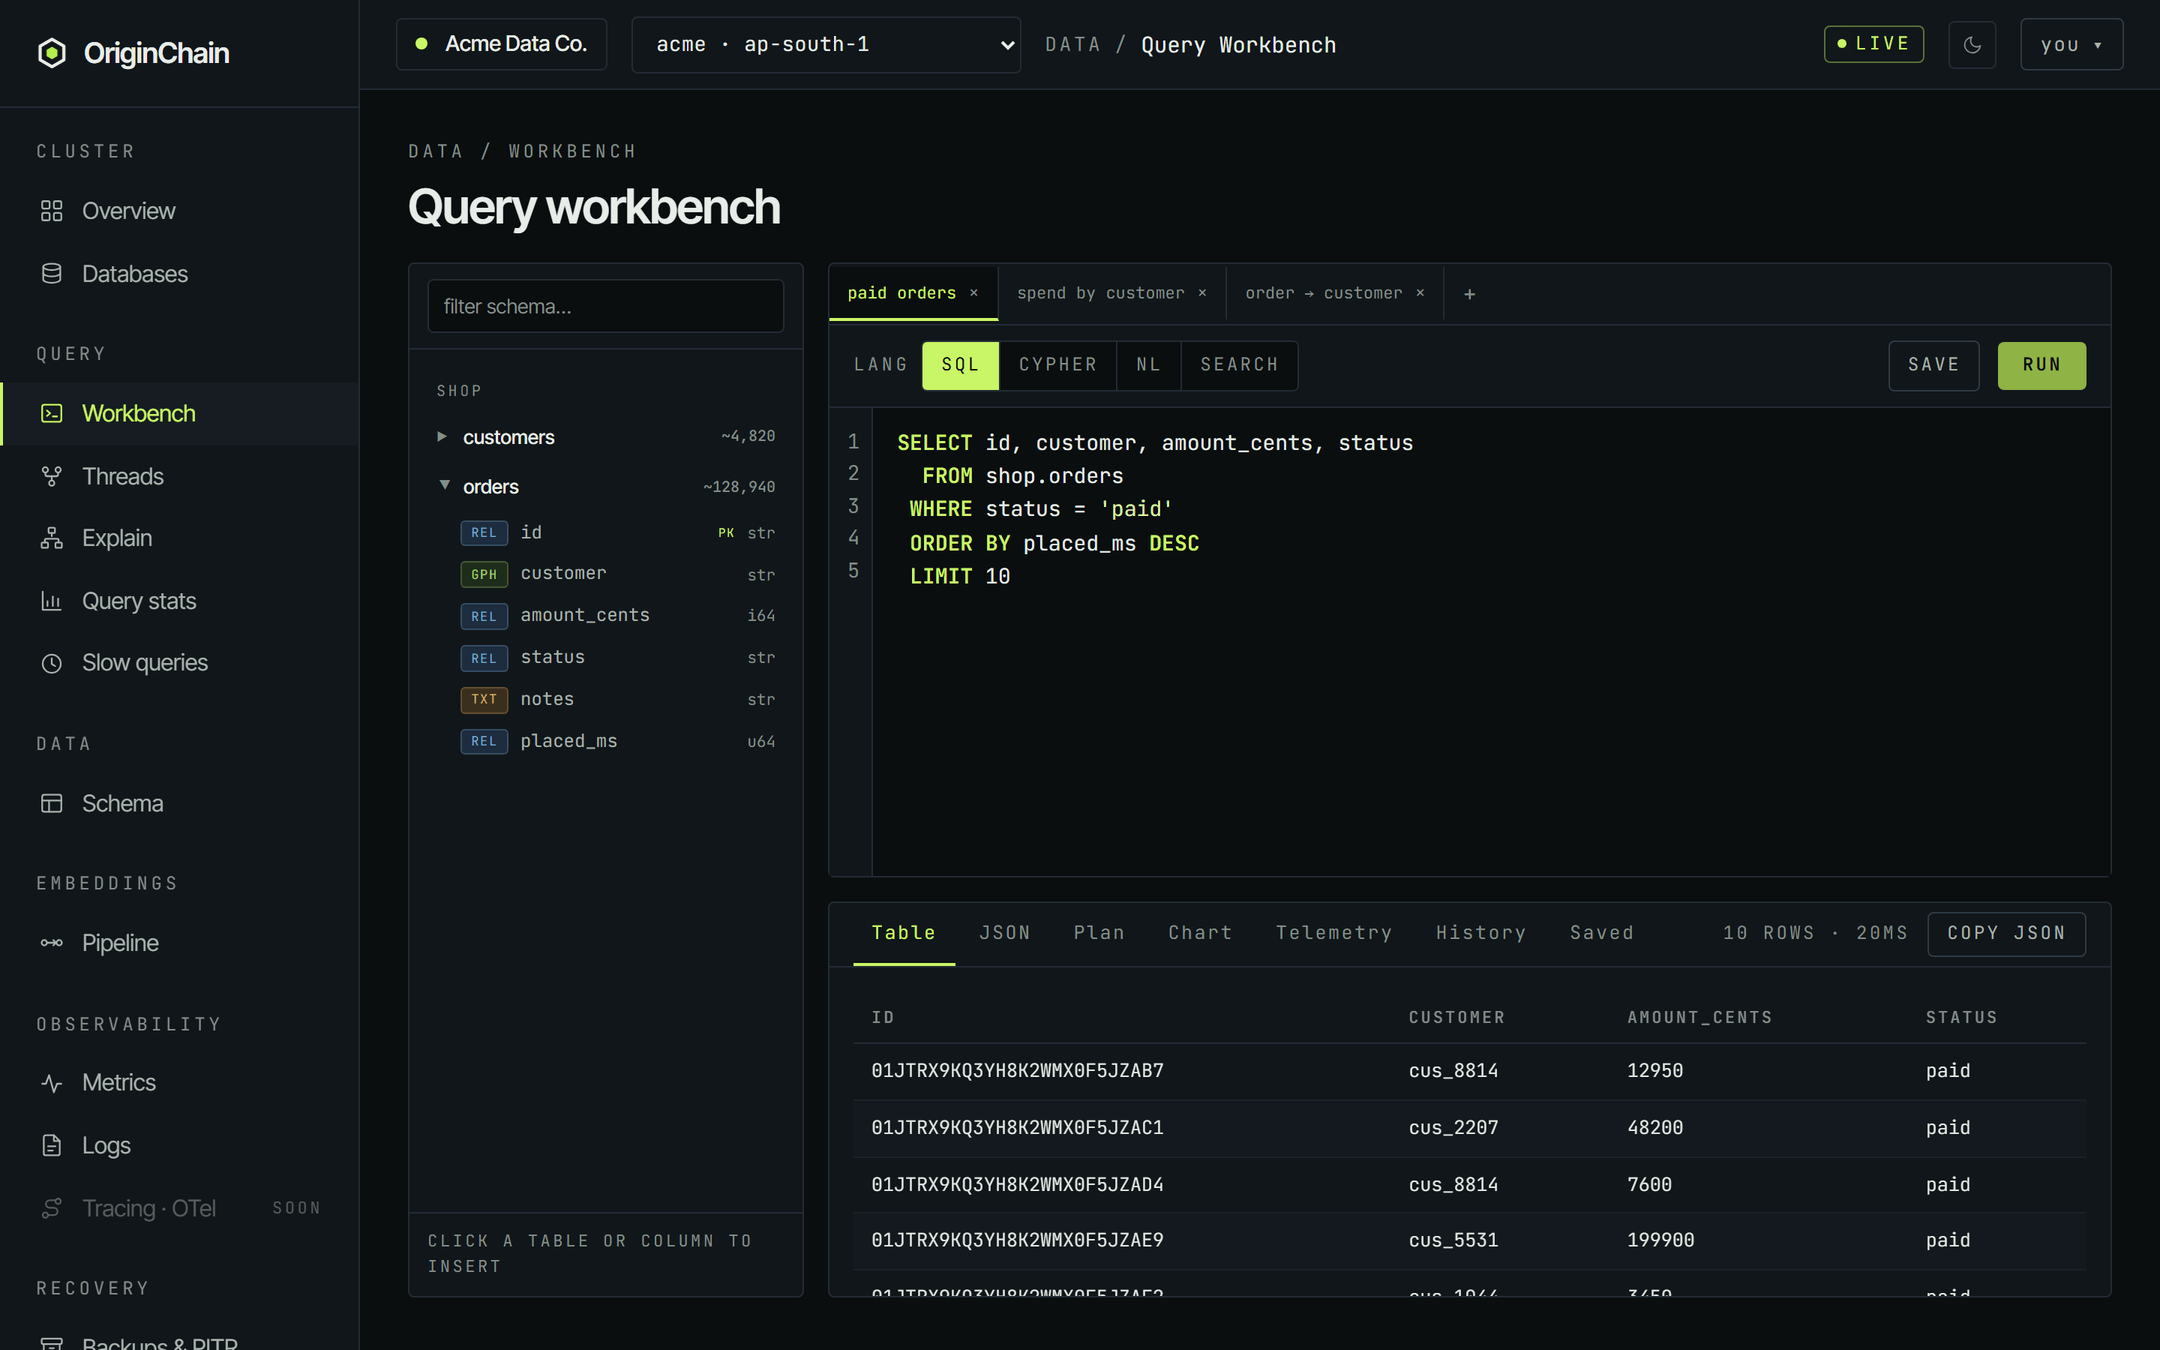This screenshot has height=1350, width=2160.
Task: Insert the notes column
Action: pos(618,699)
